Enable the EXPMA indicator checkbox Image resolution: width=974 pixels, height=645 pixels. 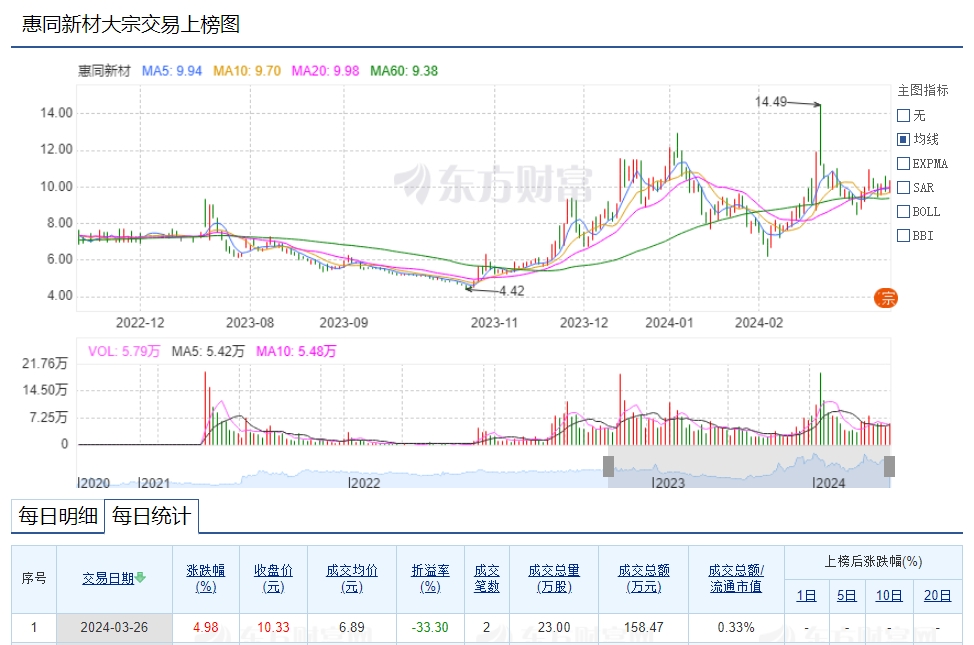(x=904, y=164)
